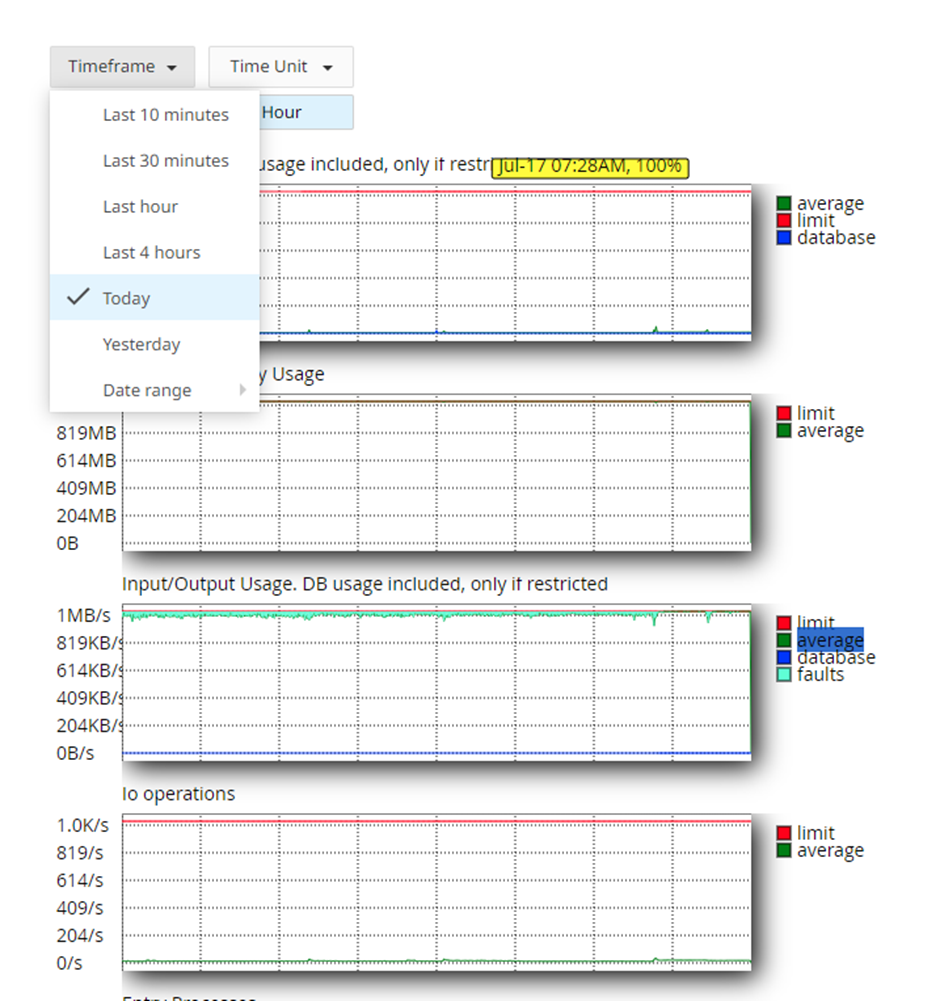Screen dimensions: 940x1001
Task: Select Last hour timeframe
Action: [x=140, y=207]
